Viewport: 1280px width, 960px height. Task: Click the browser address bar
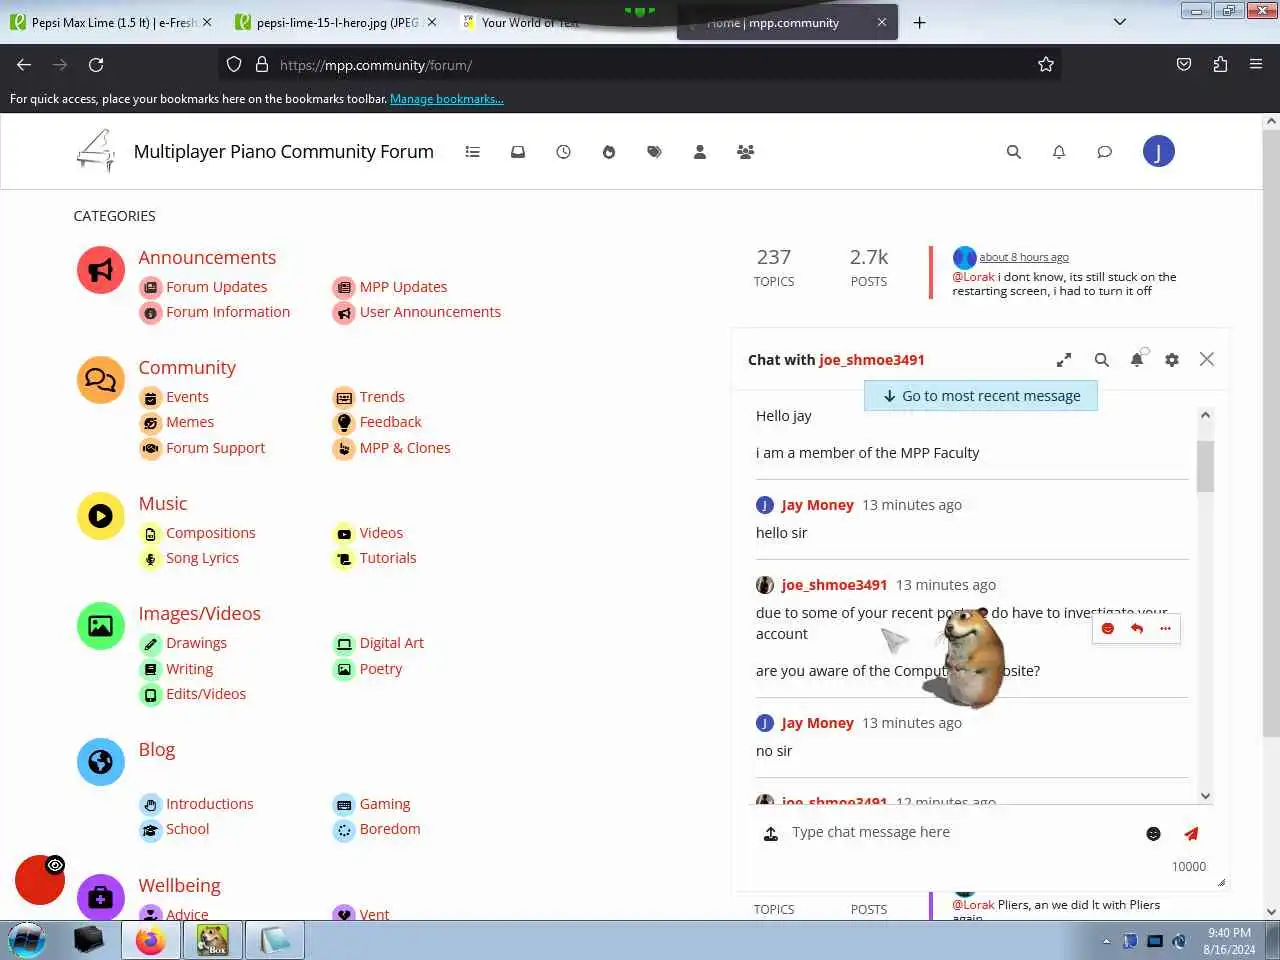coord(640,65)
